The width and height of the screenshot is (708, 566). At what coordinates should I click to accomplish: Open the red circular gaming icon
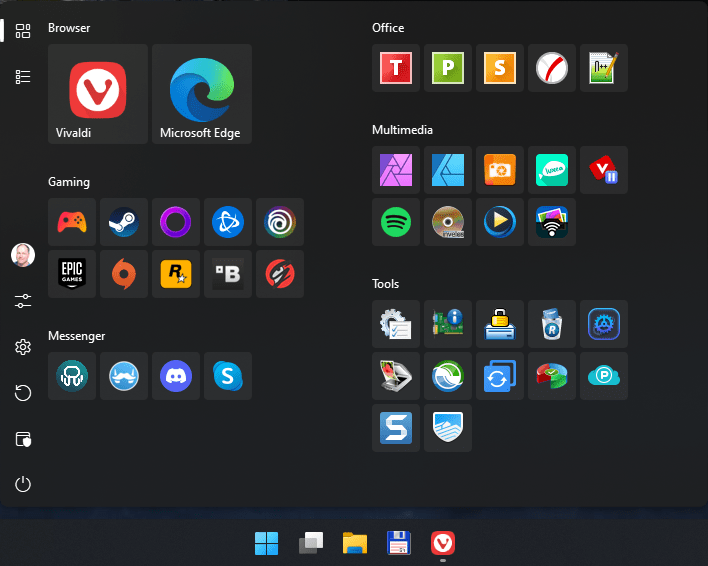pos(279,274)
